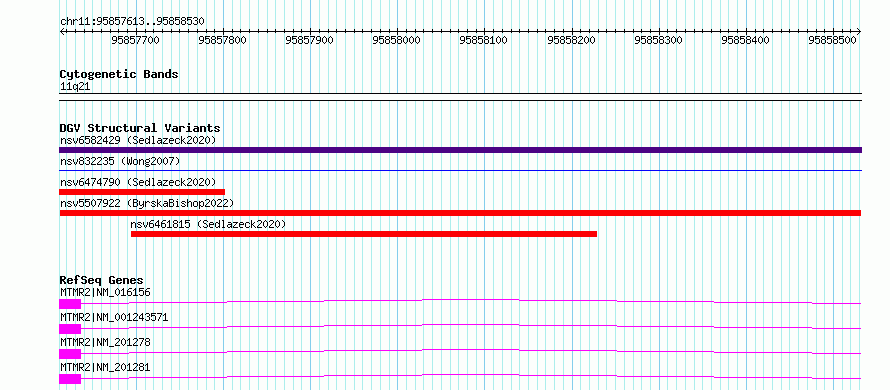Click ruler position 95858500
Viewport: 890px width, 390px height.
[x=832, y=40]
